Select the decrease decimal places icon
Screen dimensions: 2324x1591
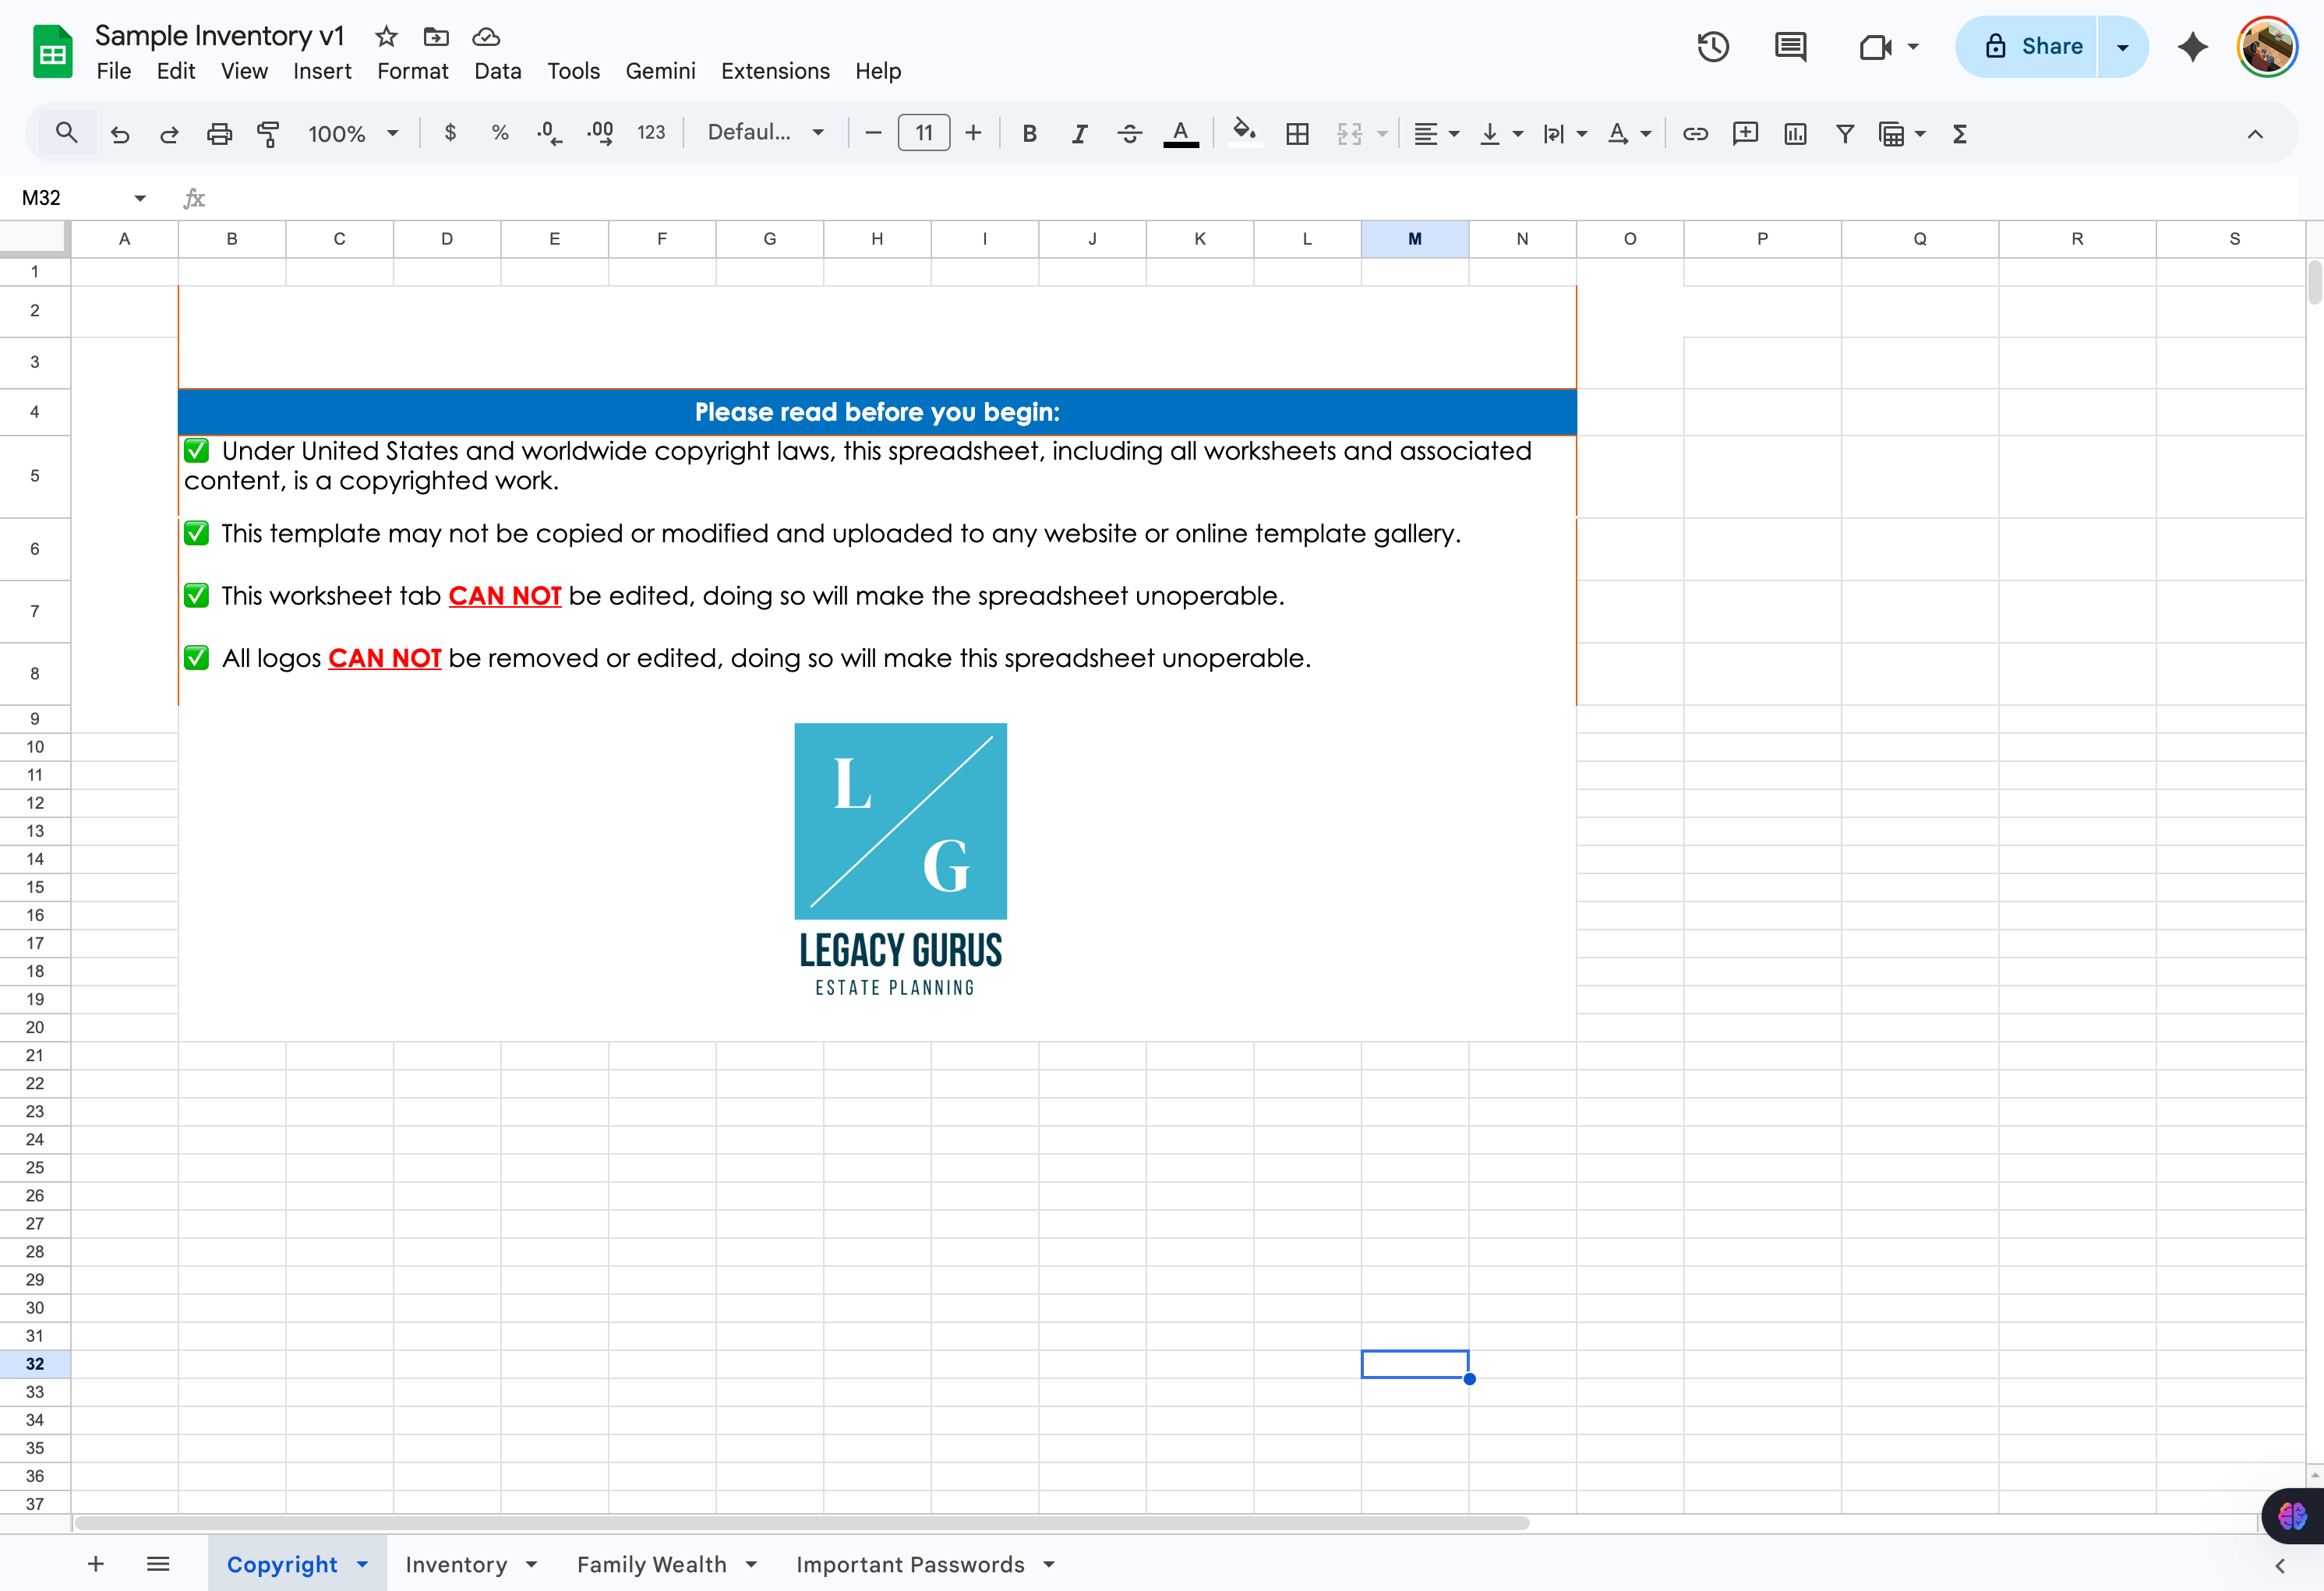coord(548,133)
